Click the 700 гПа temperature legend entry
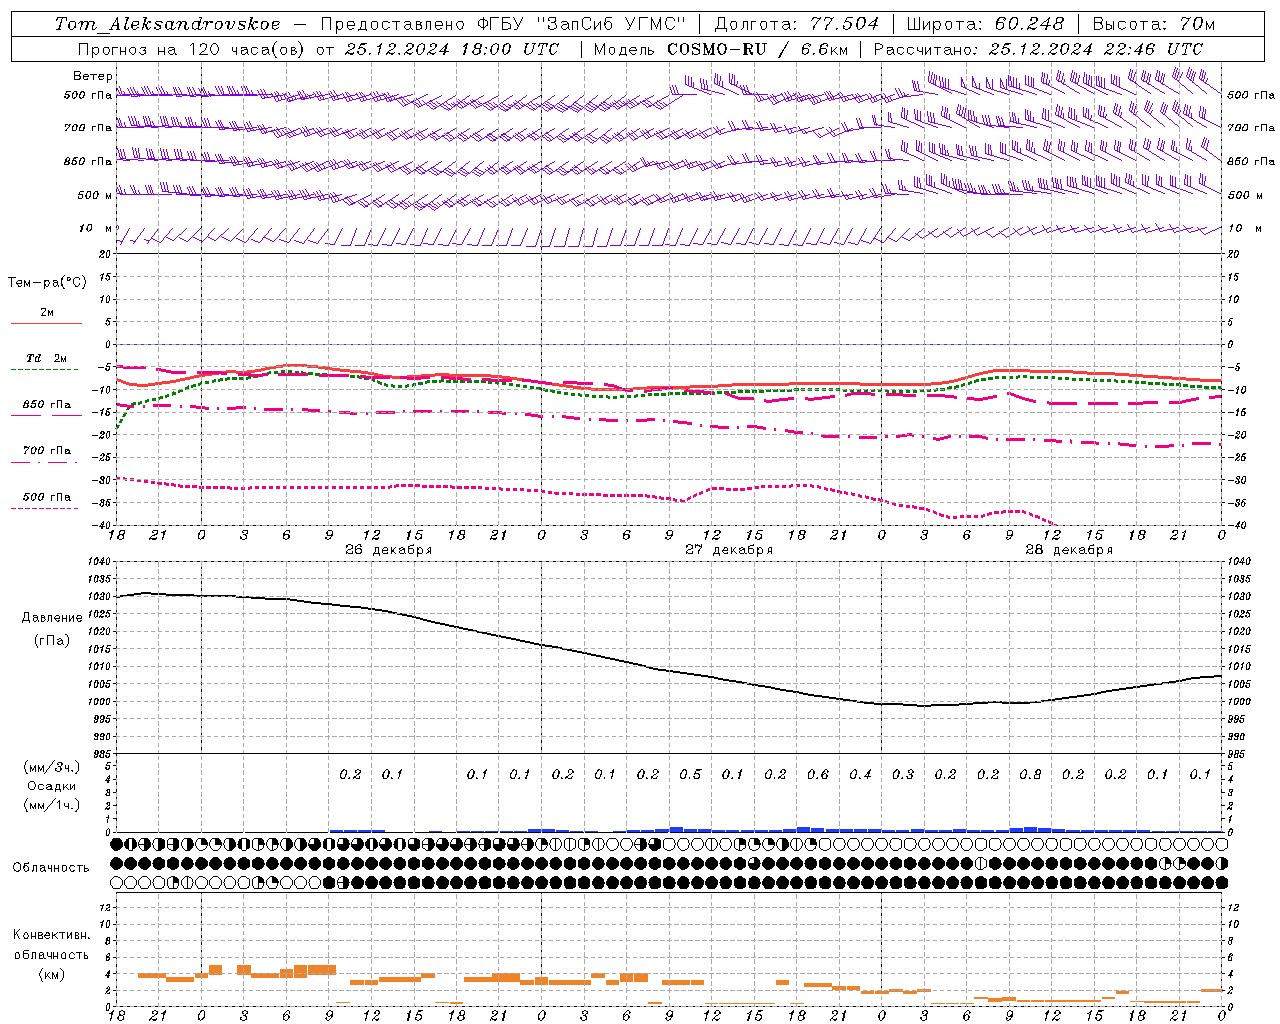This screenshot has height=1024, width=1280. coord(46,451)
